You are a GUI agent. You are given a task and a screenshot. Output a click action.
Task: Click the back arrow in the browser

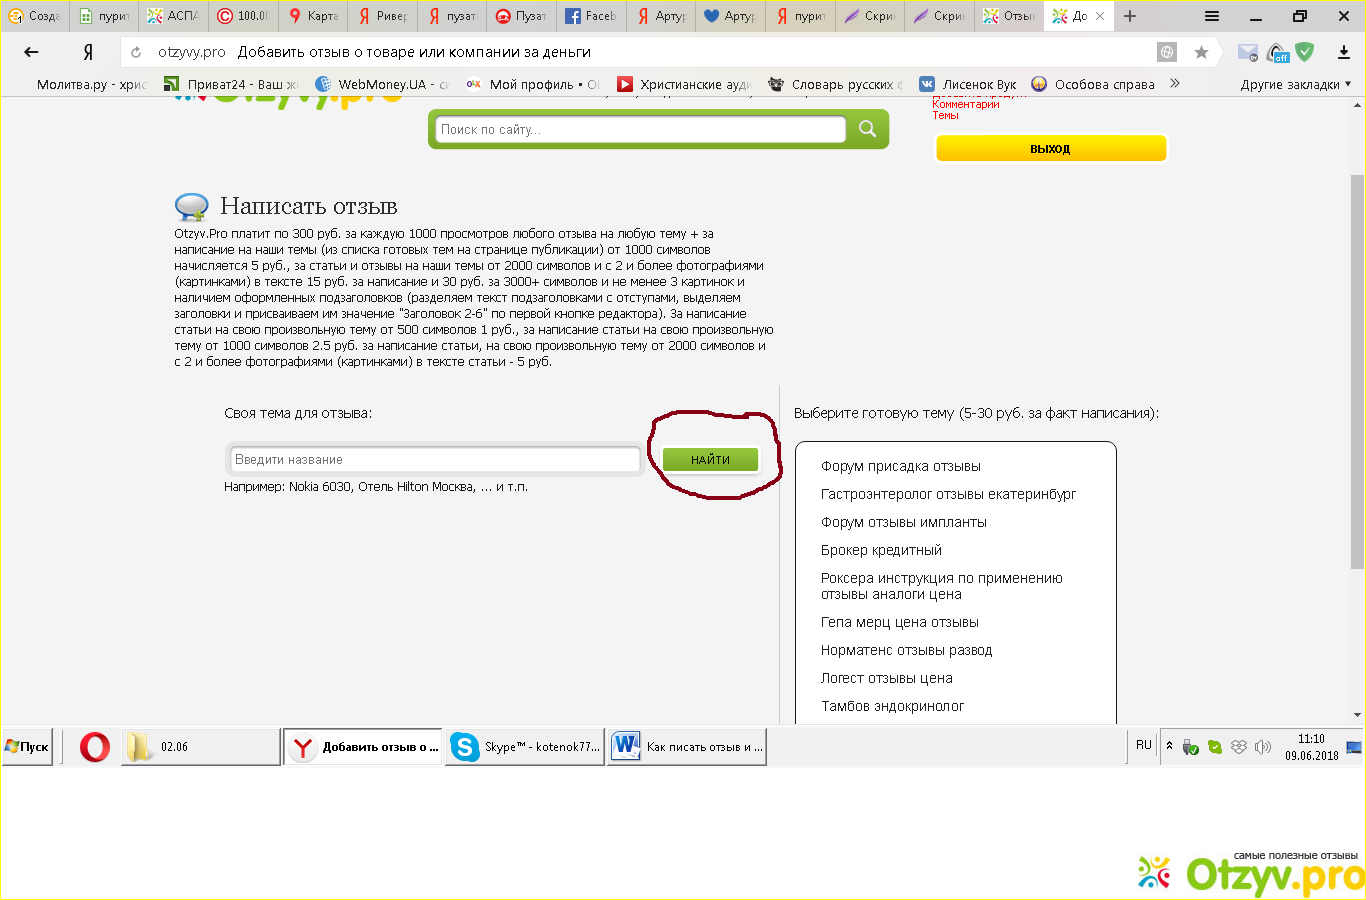[31, 52]
